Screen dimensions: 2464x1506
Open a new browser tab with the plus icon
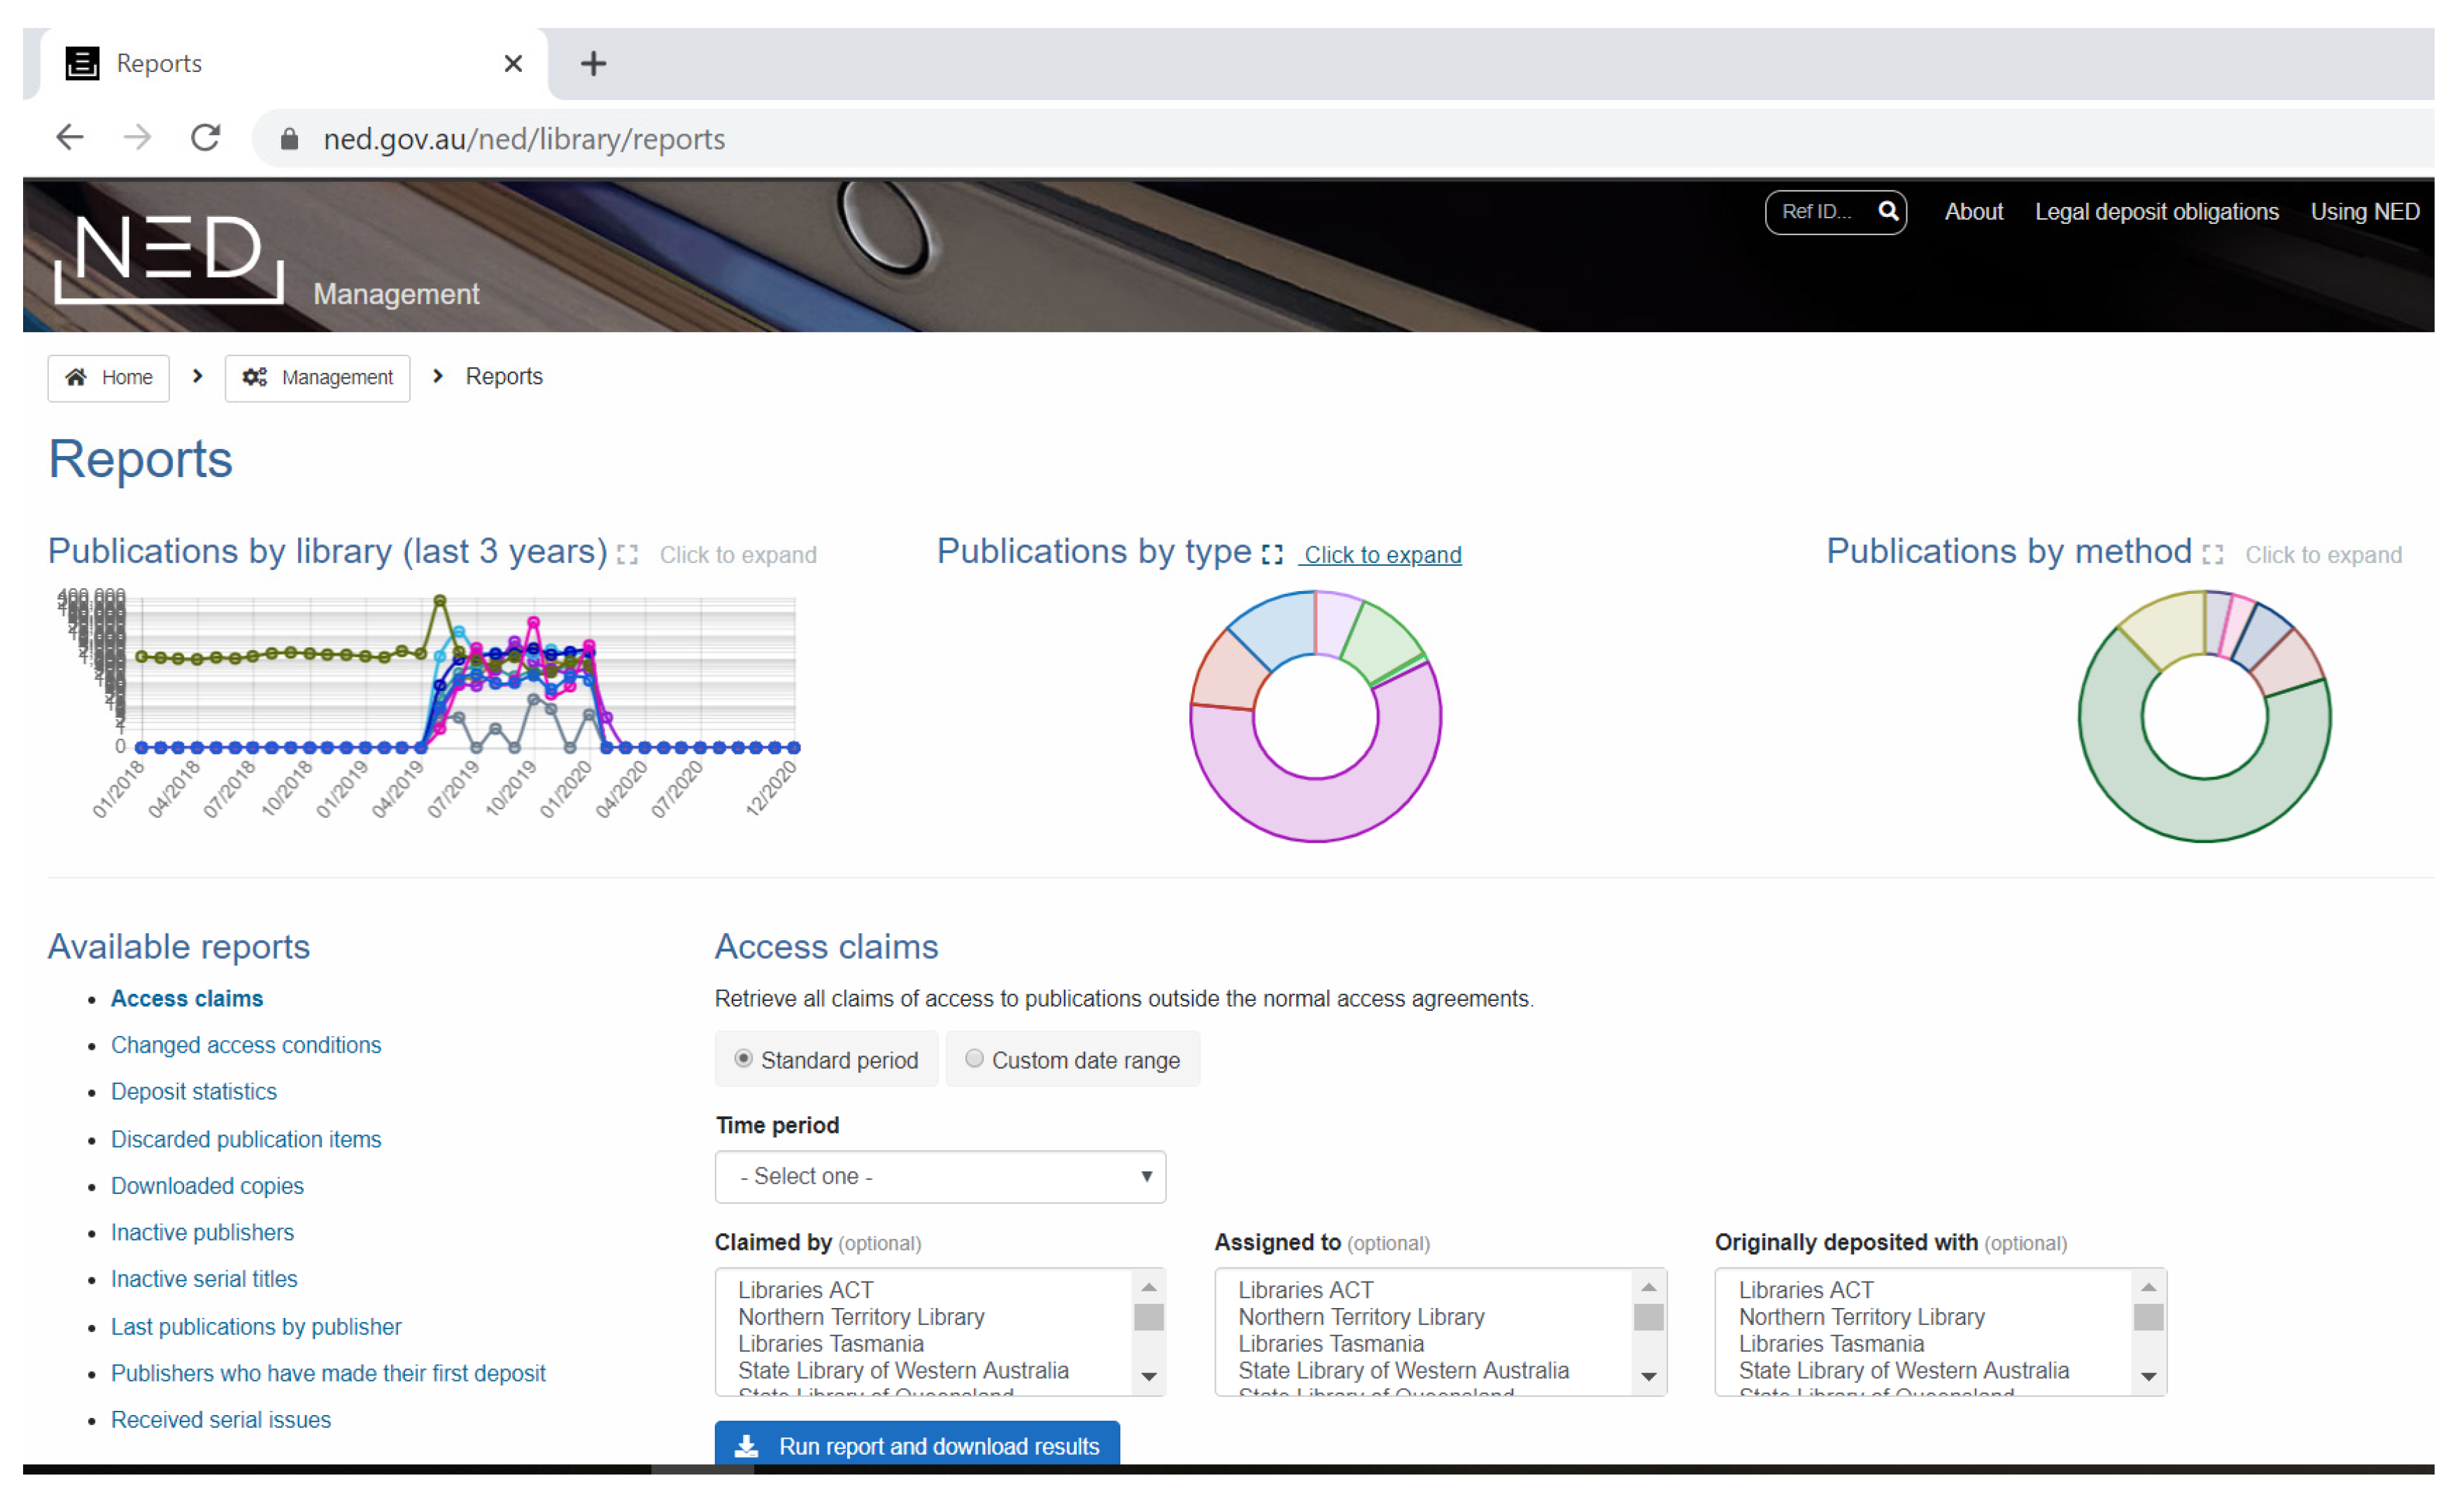593,63
